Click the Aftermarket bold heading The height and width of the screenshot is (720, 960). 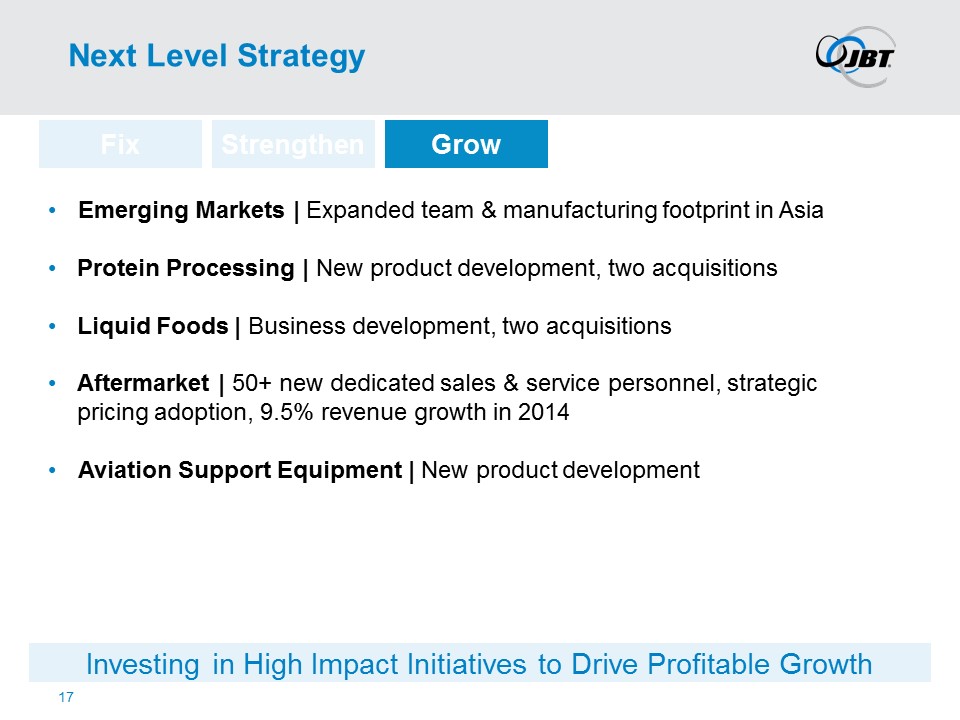tap(145, 384)
